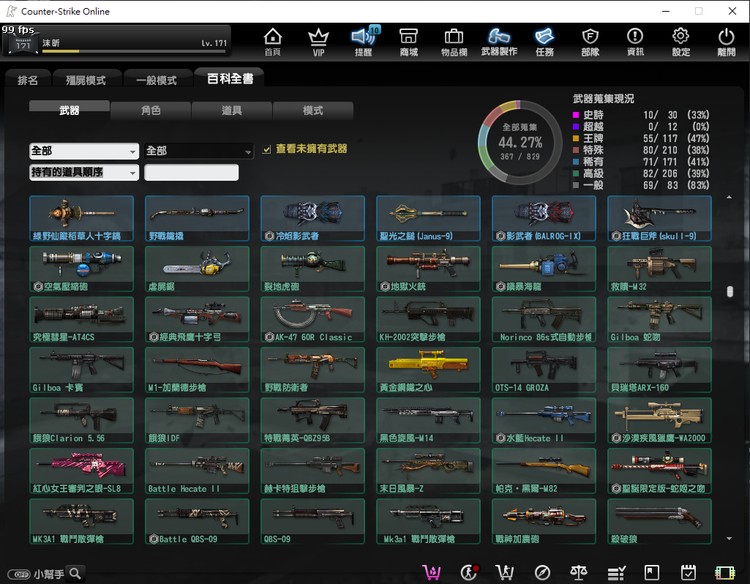Screen dimensions: 750x584
Task: Open the 部隊 clan shield icon
Action: click(590, 42)
